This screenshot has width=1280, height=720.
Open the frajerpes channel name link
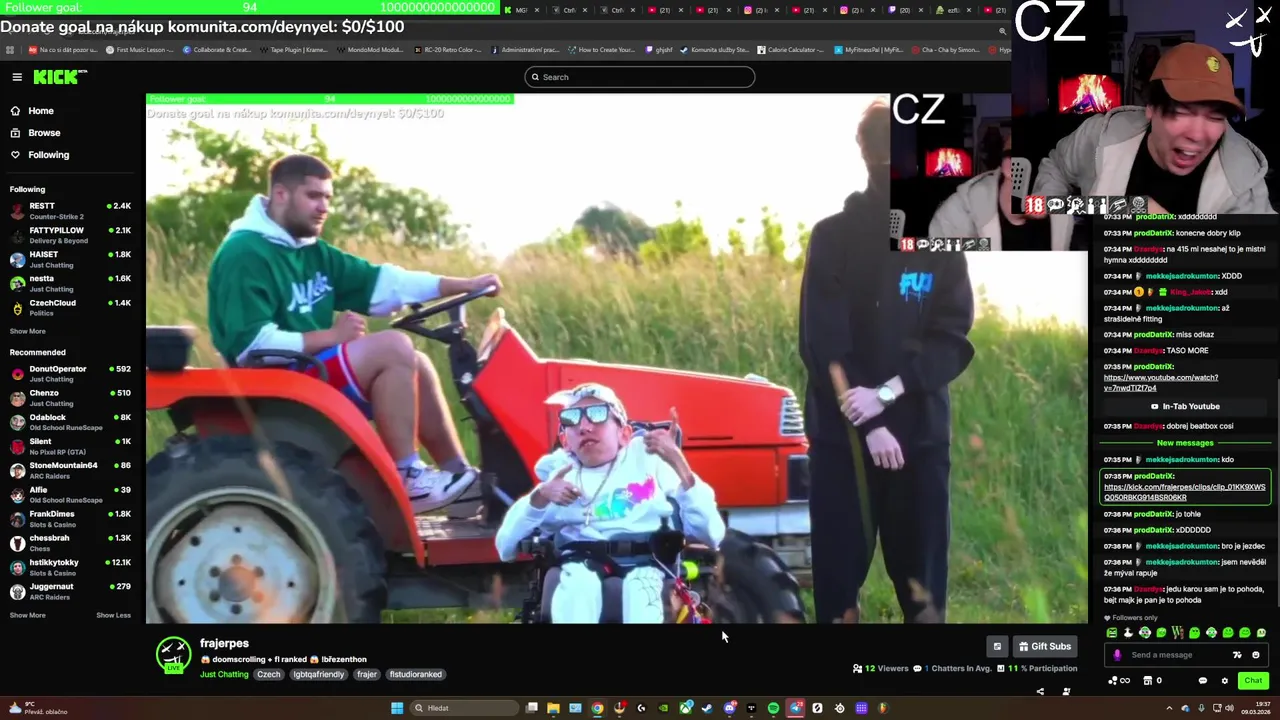point(224,643)
